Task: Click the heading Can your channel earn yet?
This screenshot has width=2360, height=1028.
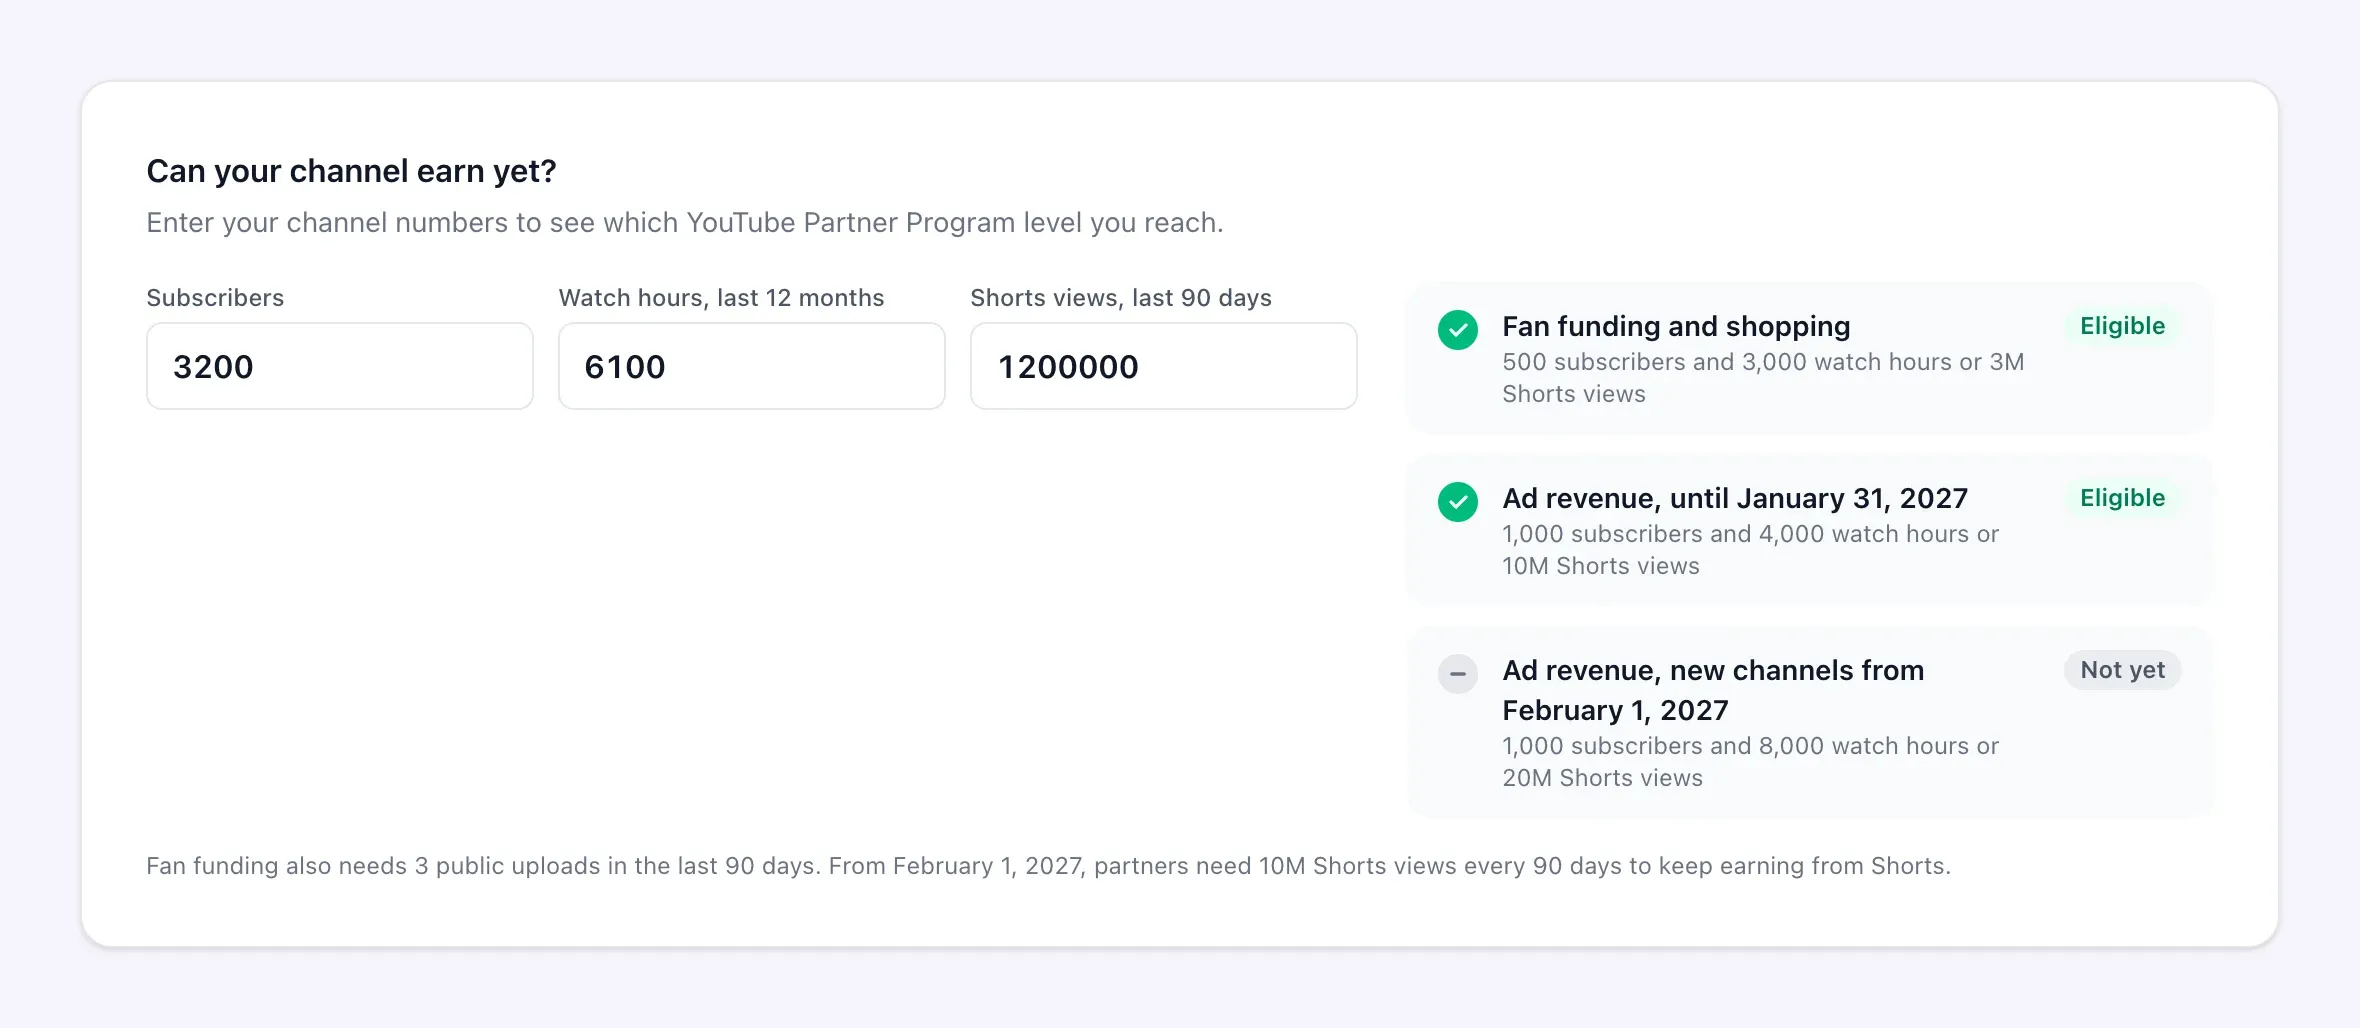Action: point(351,171)
